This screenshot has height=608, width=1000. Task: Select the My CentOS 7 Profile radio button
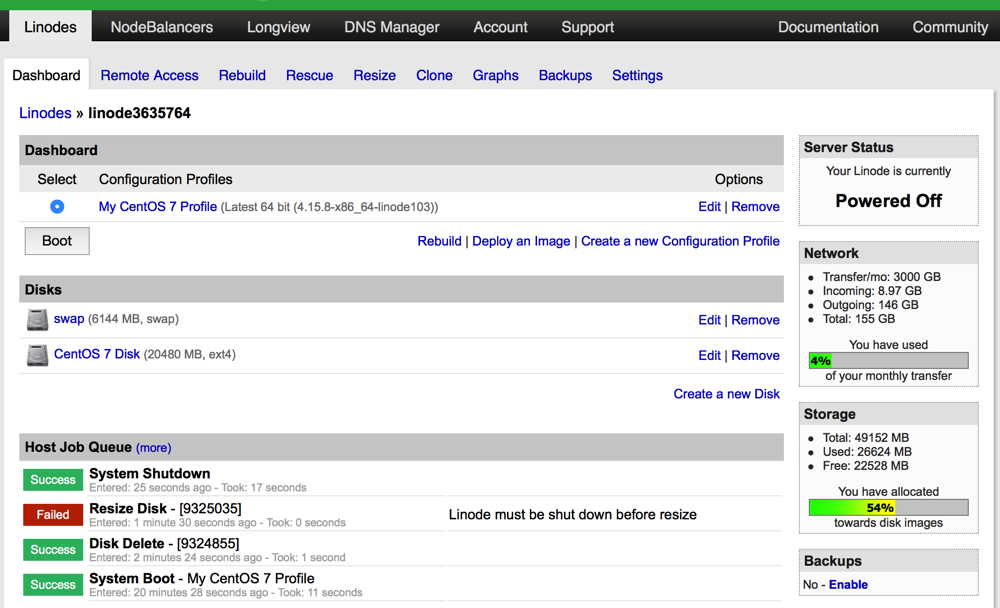57,207
